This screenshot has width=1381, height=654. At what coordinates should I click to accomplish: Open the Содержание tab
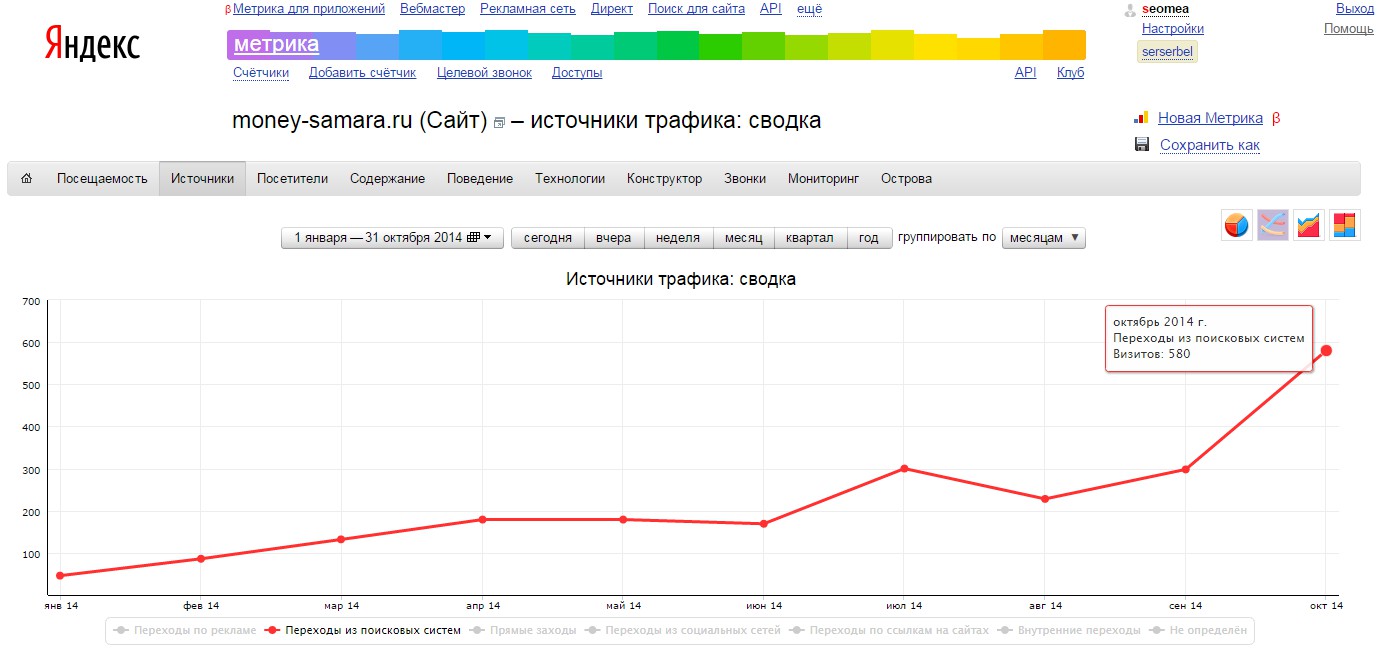click(x=387, y=179)
